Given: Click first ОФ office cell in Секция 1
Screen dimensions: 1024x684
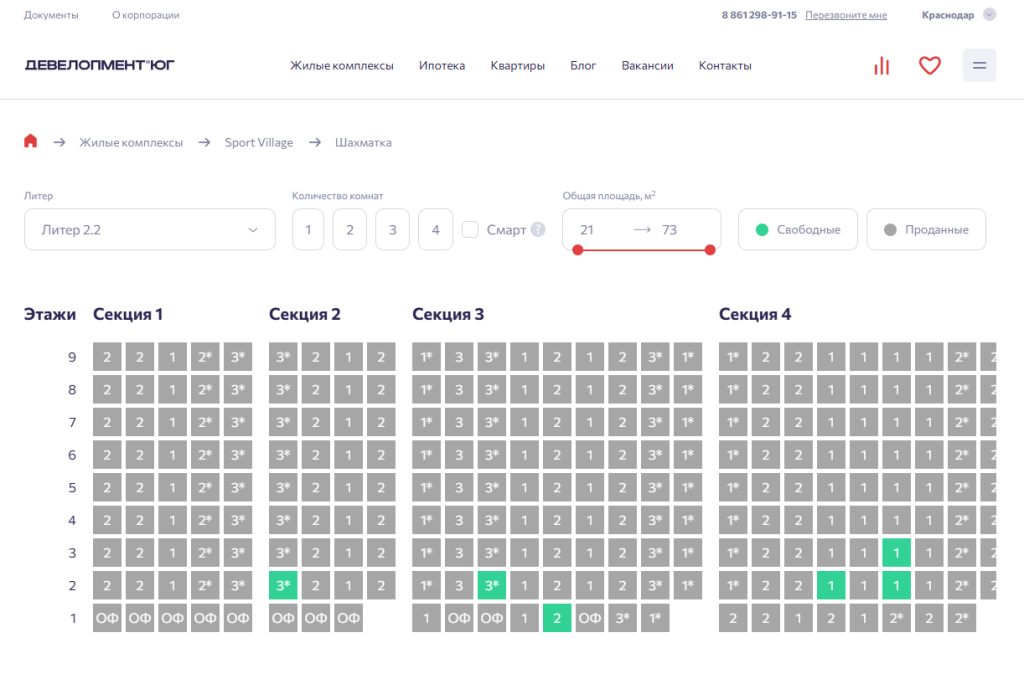Looking at the screenshot, I should (107, 618).
